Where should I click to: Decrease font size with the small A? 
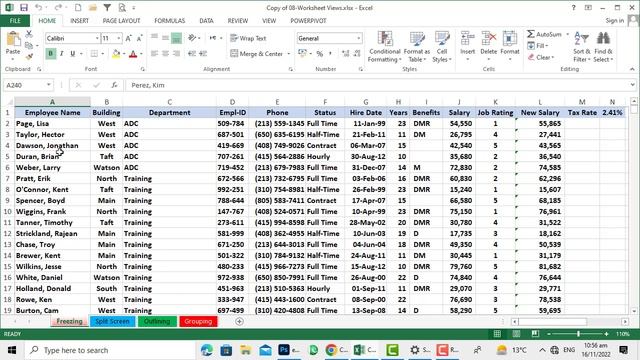coord(139,38)
